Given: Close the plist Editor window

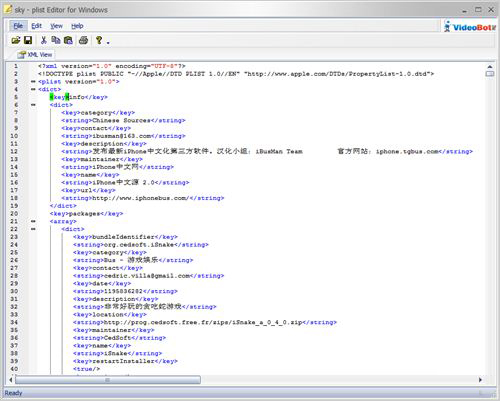Looking at the screenshot, I should 491,10.
